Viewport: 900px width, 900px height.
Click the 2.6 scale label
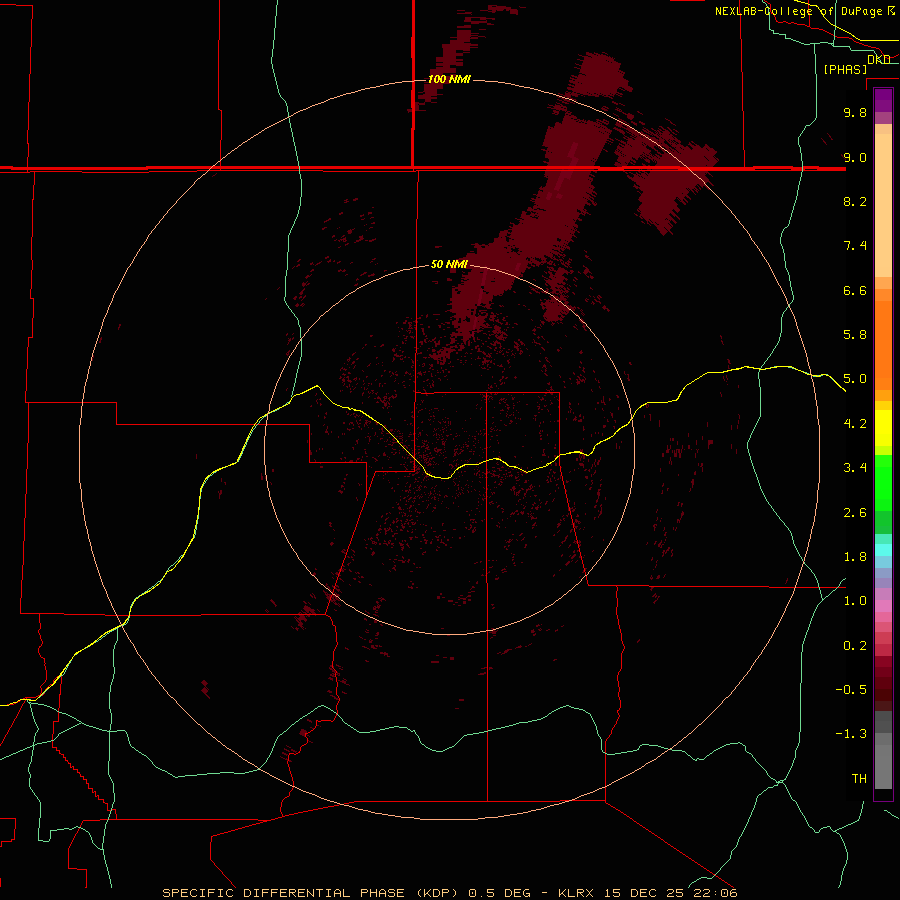855,513
